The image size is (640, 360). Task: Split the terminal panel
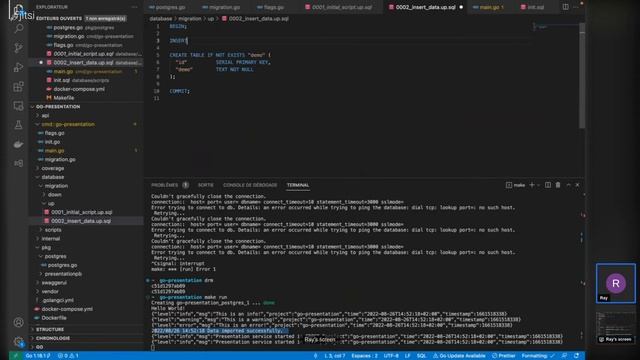pos(548,185)
